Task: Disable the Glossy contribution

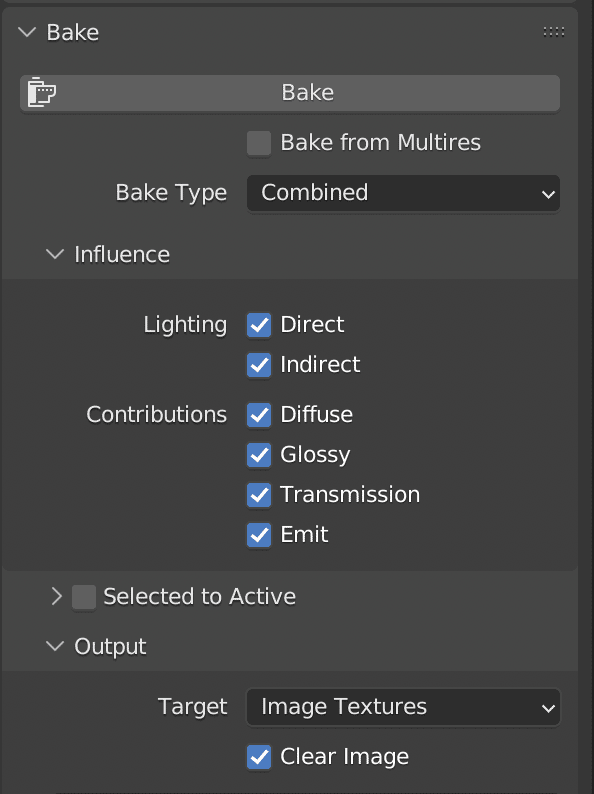Action: click(x=259, y=455)
